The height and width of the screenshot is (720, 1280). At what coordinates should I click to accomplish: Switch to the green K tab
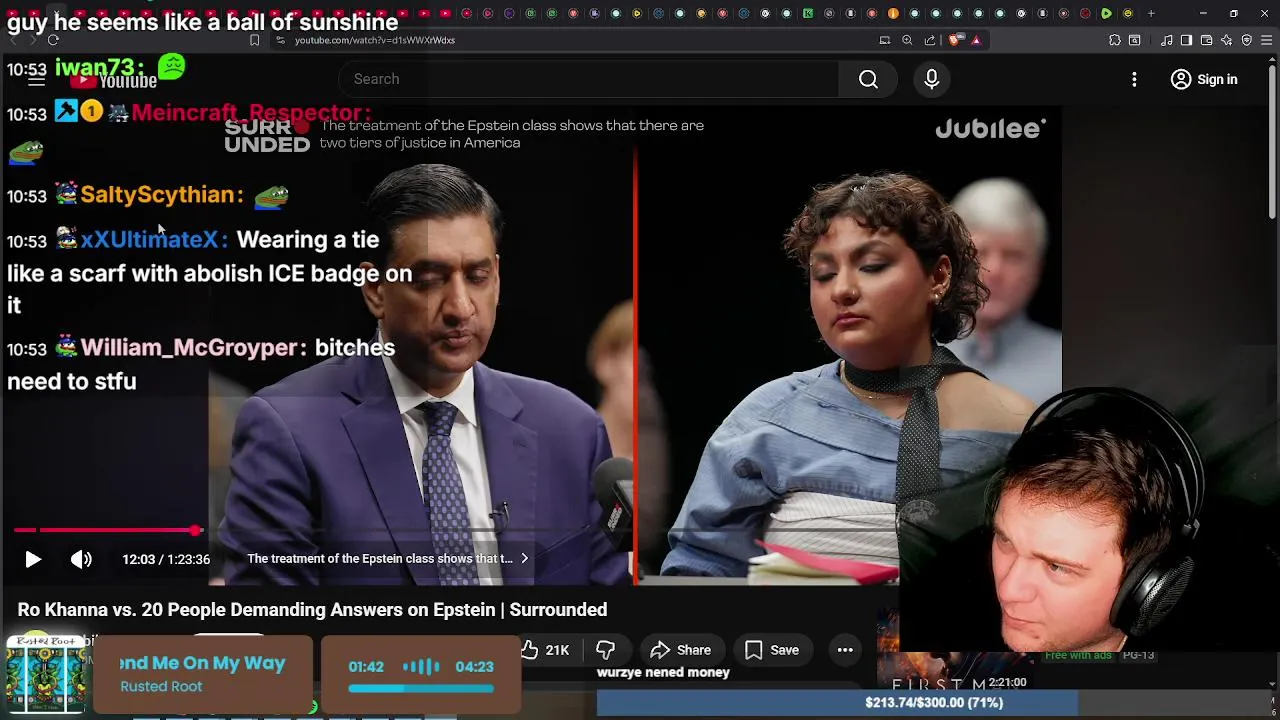(x=808, y=13)
